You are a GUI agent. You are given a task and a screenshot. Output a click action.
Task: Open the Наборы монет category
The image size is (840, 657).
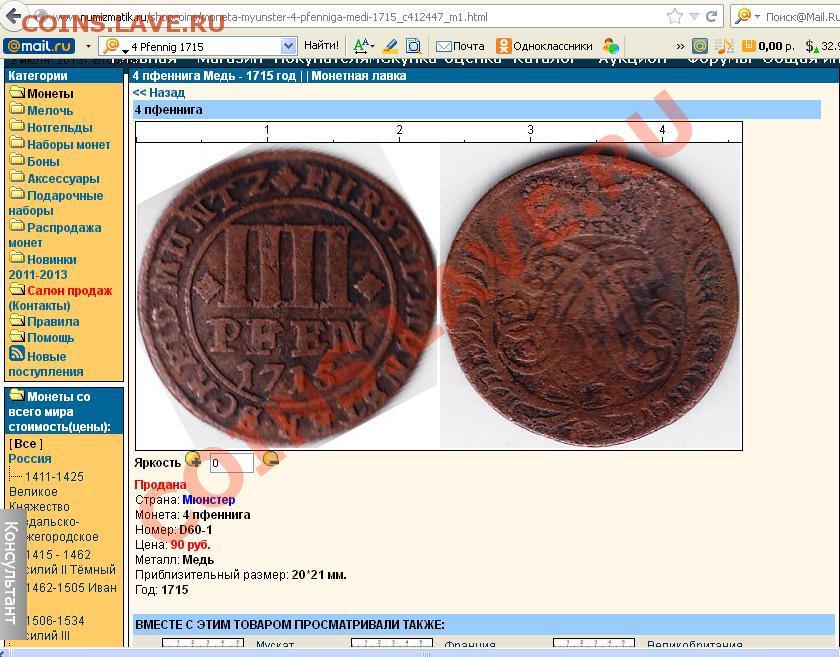[x=69, y=145]
